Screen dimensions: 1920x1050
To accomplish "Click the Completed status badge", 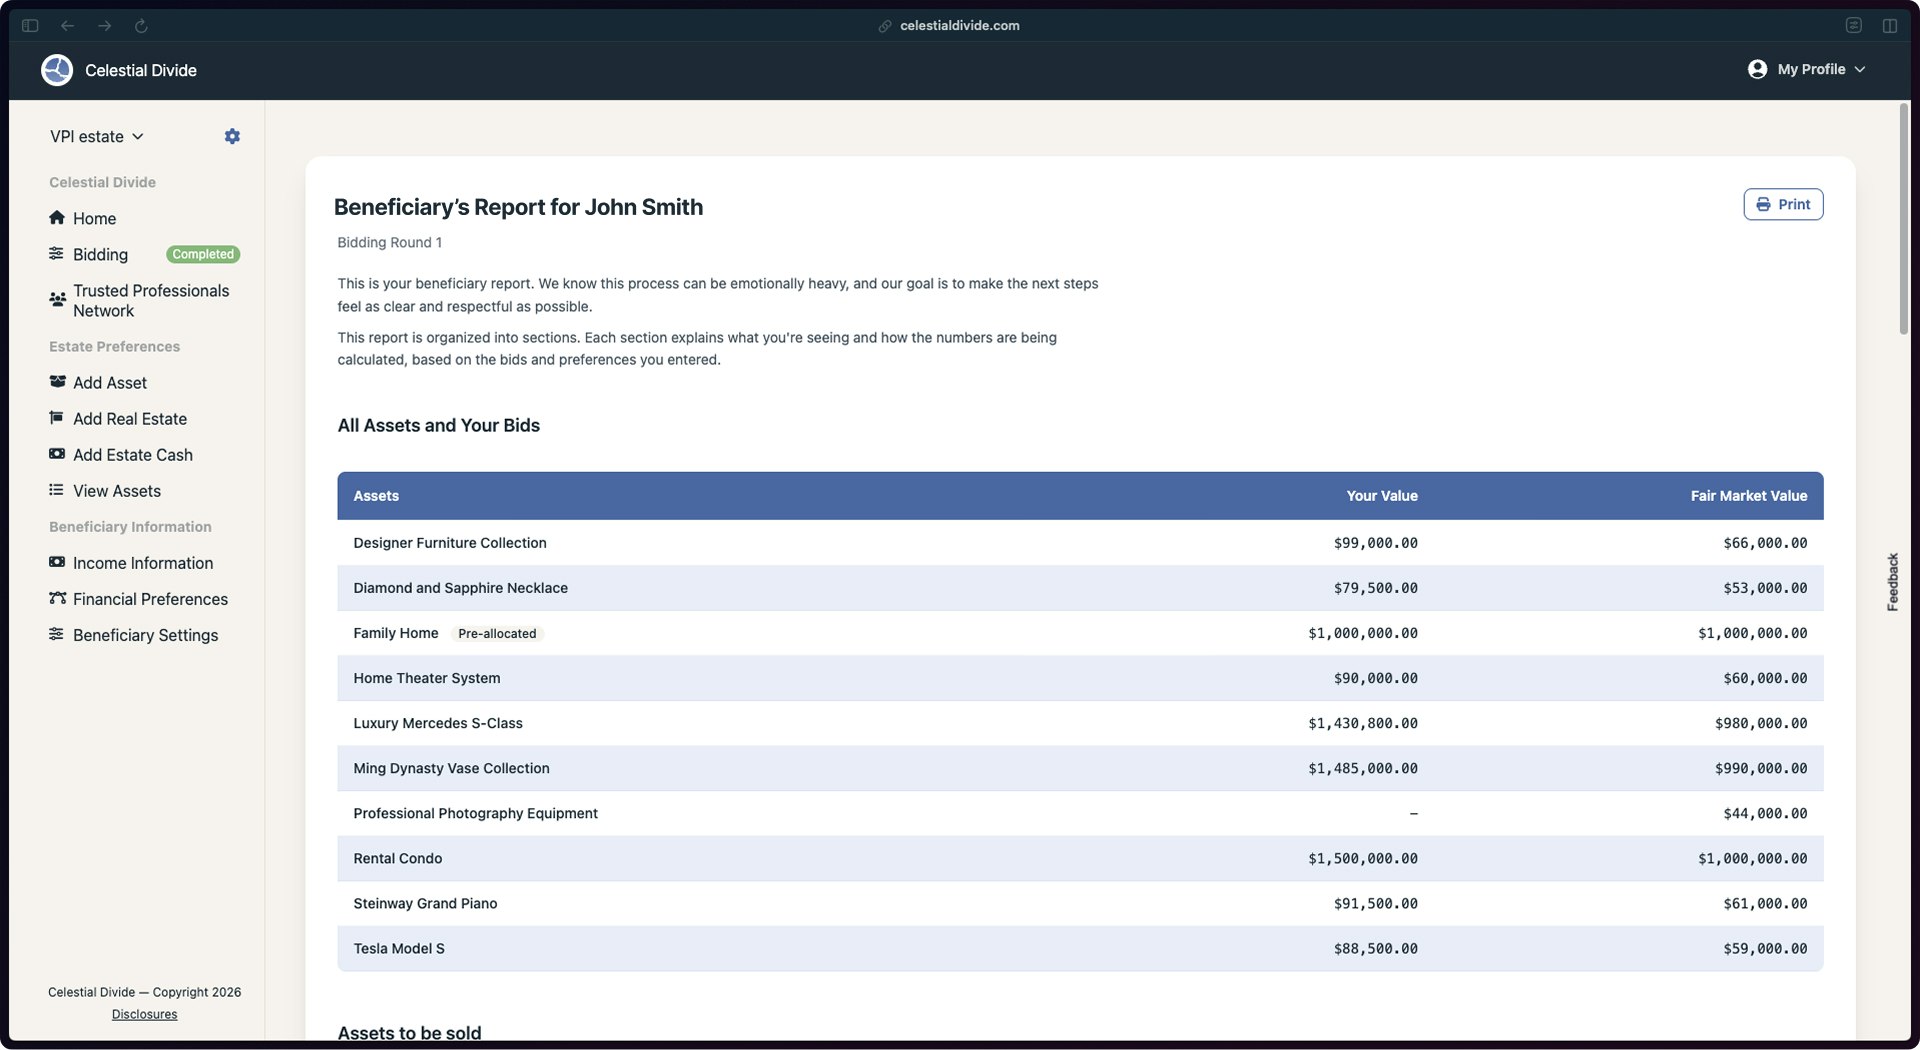I will (203, 254).
